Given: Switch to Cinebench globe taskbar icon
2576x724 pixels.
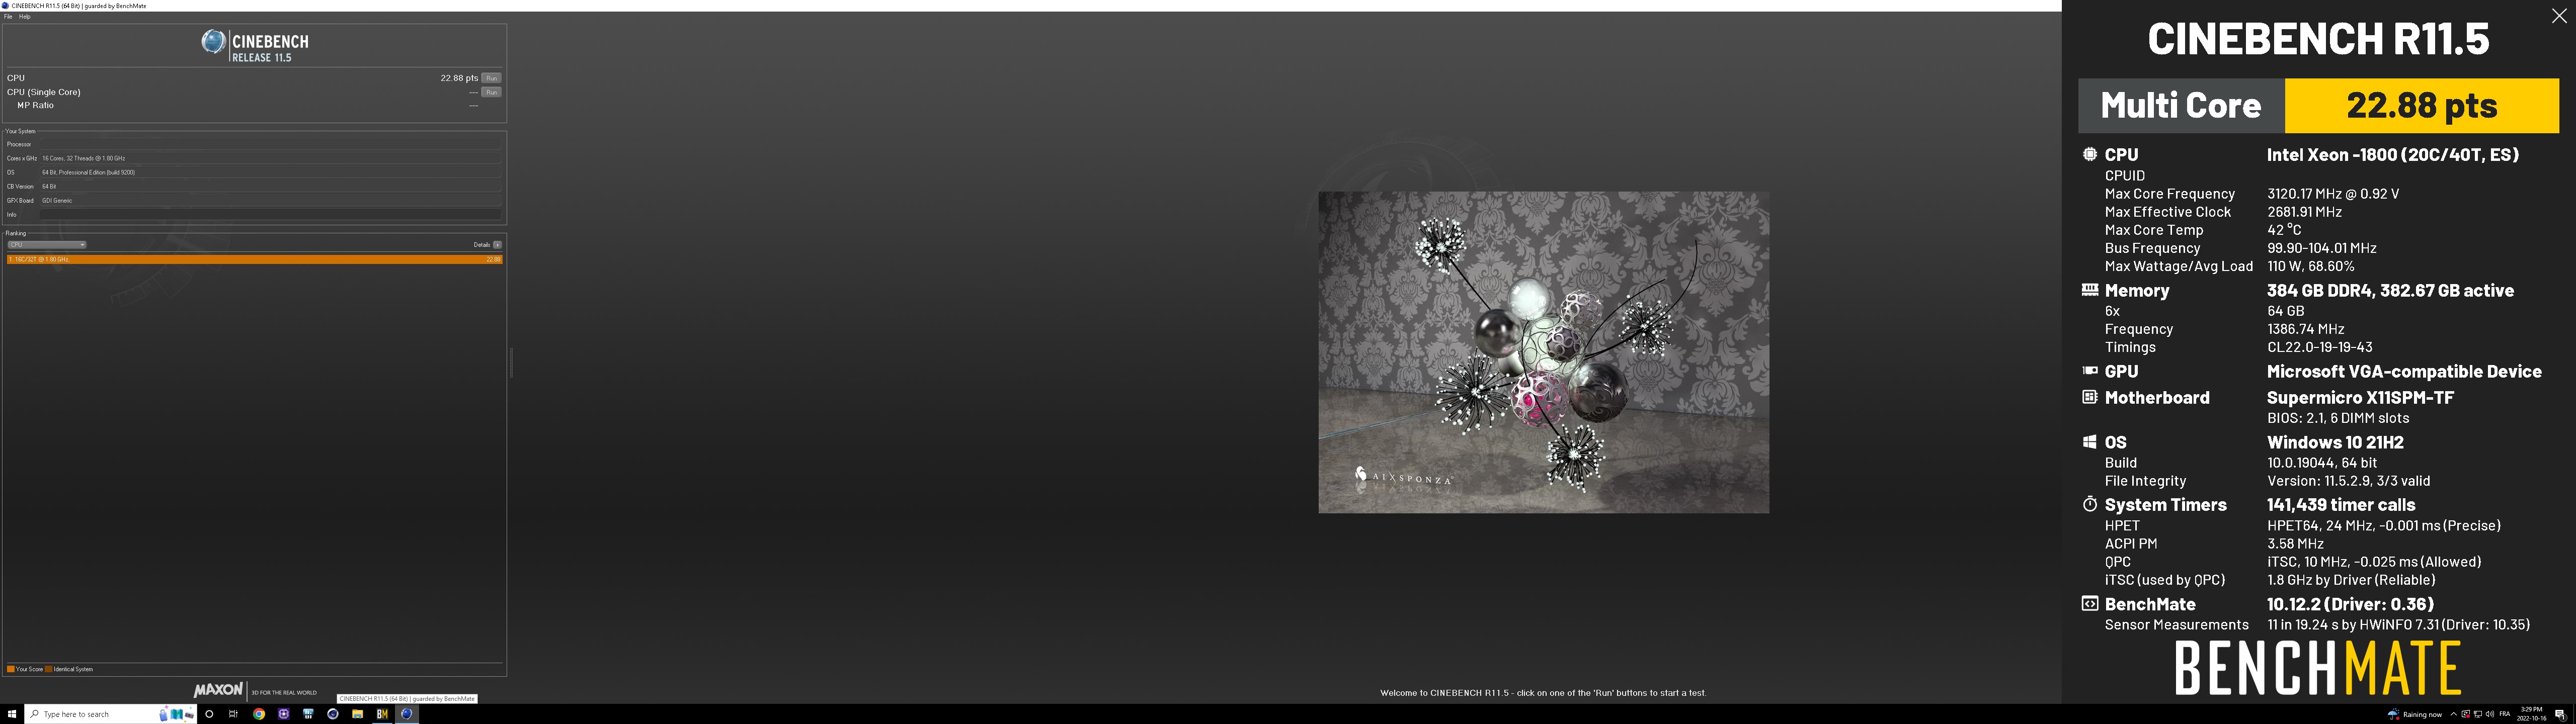Looking at the screenshot, I should pos(406,714).
